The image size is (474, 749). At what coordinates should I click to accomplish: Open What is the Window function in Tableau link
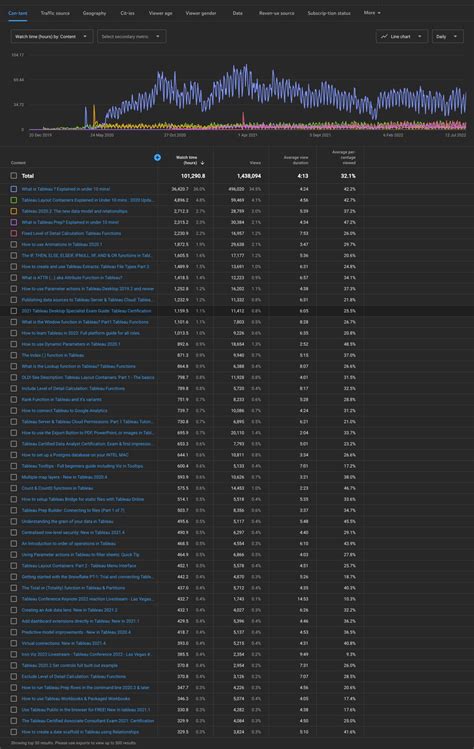85,322
